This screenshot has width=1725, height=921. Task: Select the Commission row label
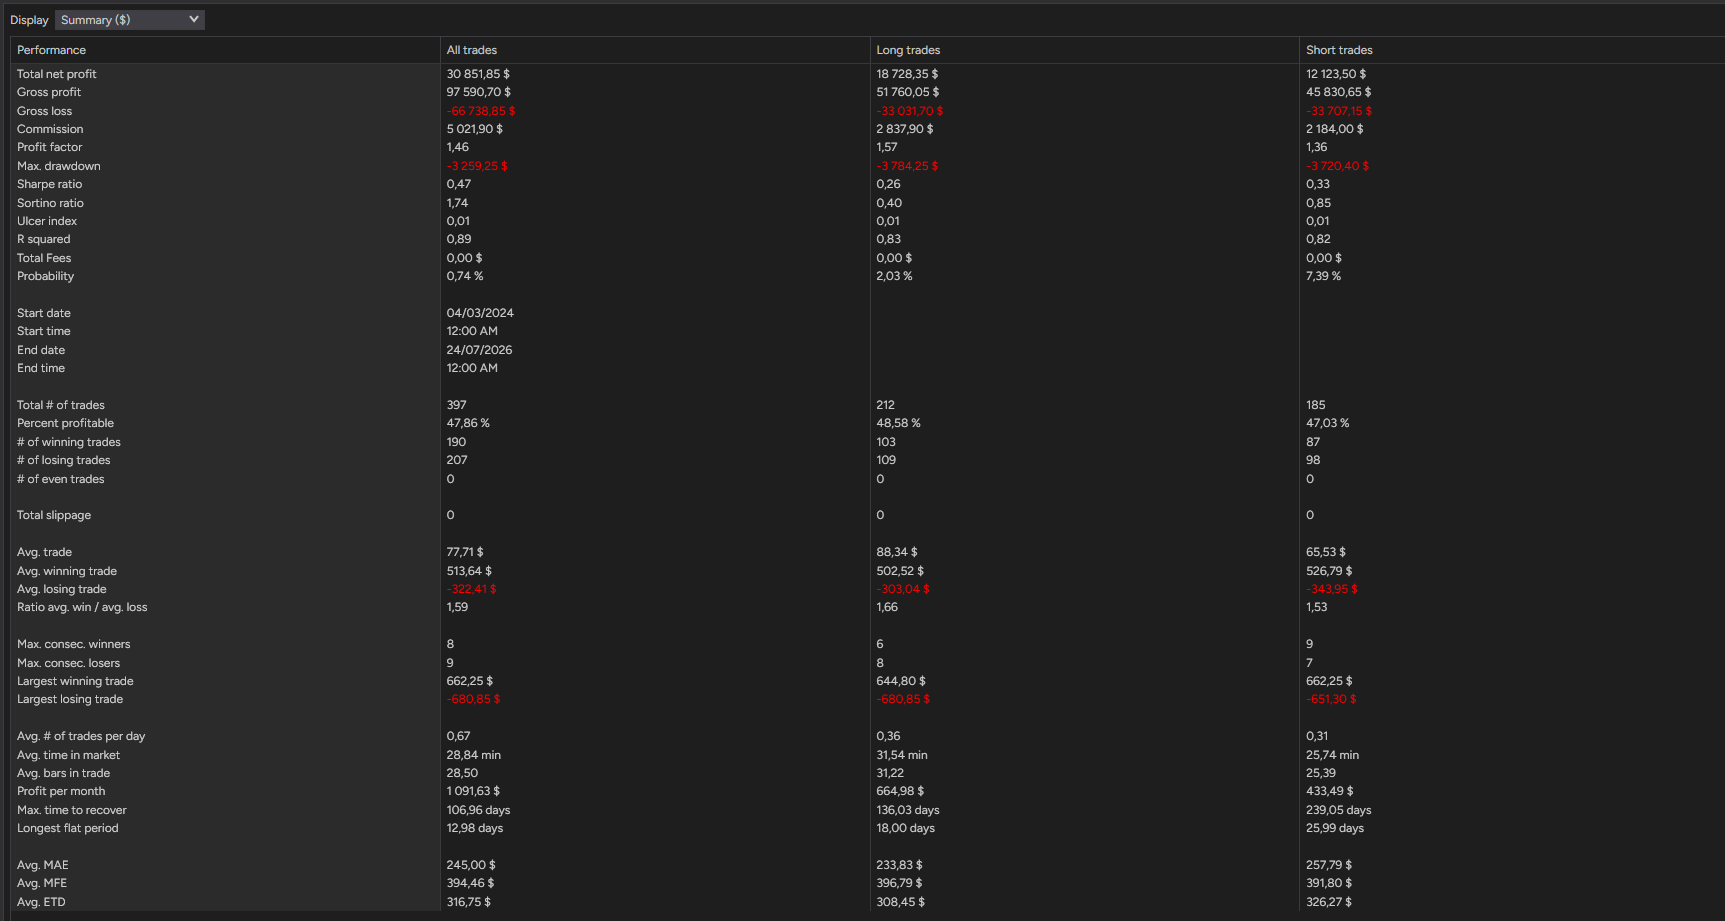click(50, 129)
